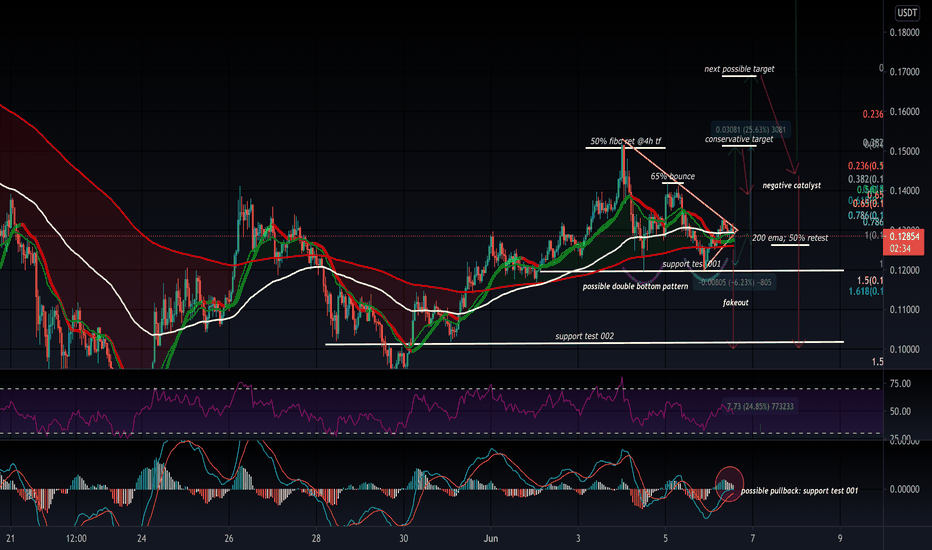Click the RSI 75.00 scale label
Viewport: 932px width, 550px height.
point(900,384)
